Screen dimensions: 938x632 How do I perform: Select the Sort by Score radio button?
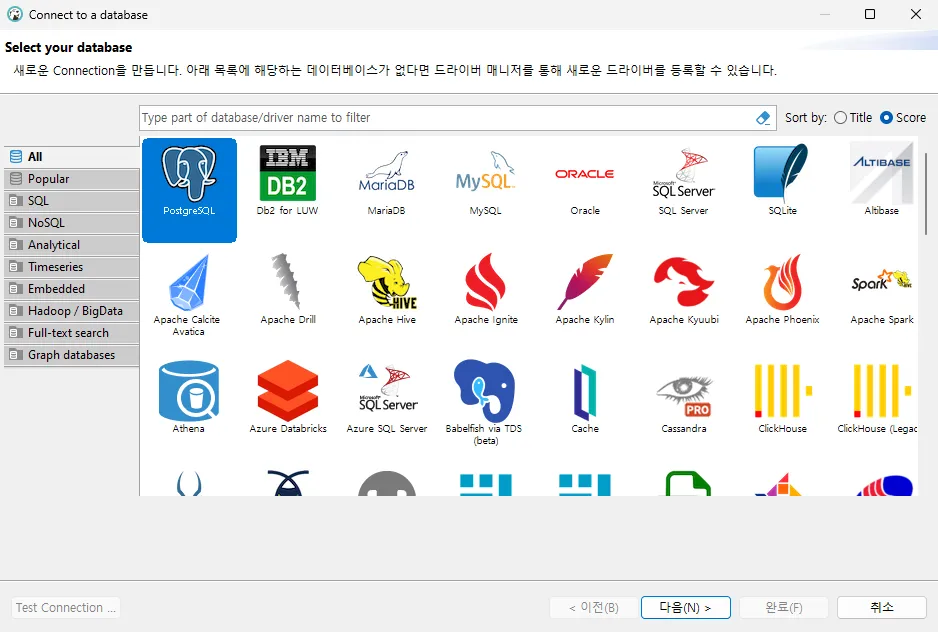coord(888,117)
